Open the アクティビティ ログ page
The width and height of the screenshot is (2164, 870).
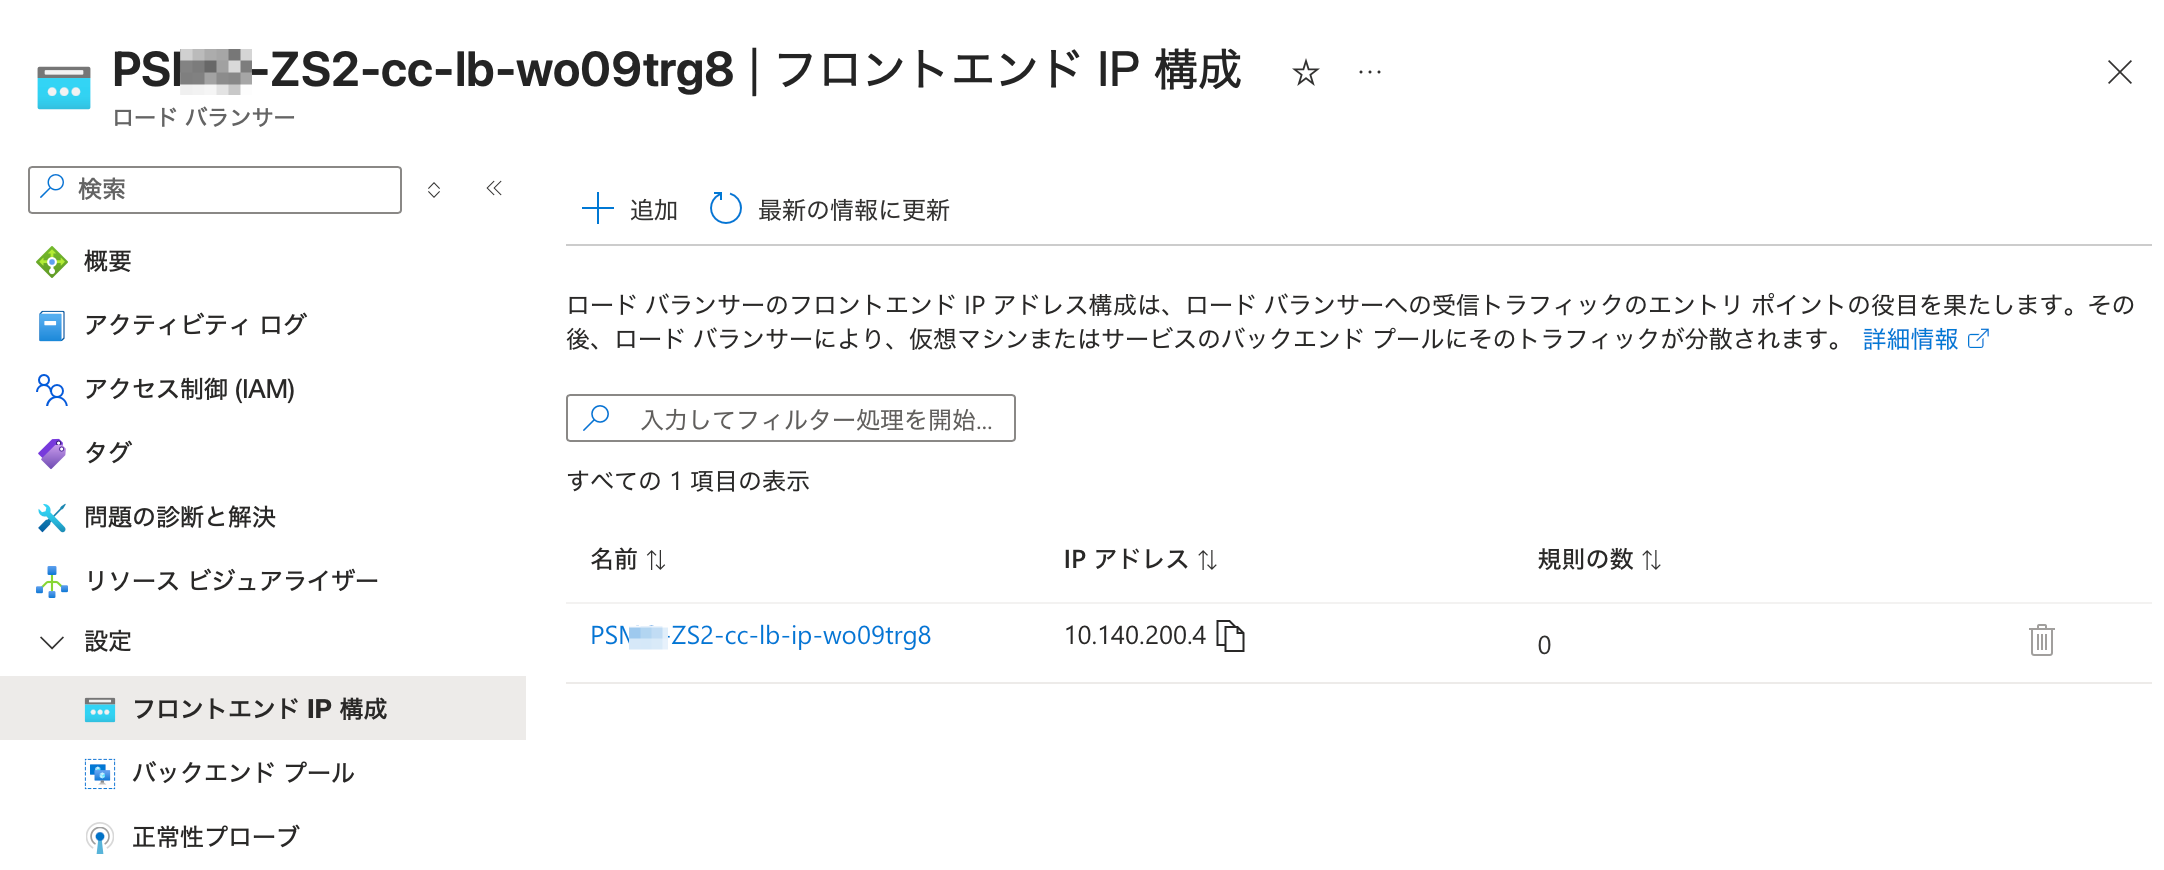point(195,324)
